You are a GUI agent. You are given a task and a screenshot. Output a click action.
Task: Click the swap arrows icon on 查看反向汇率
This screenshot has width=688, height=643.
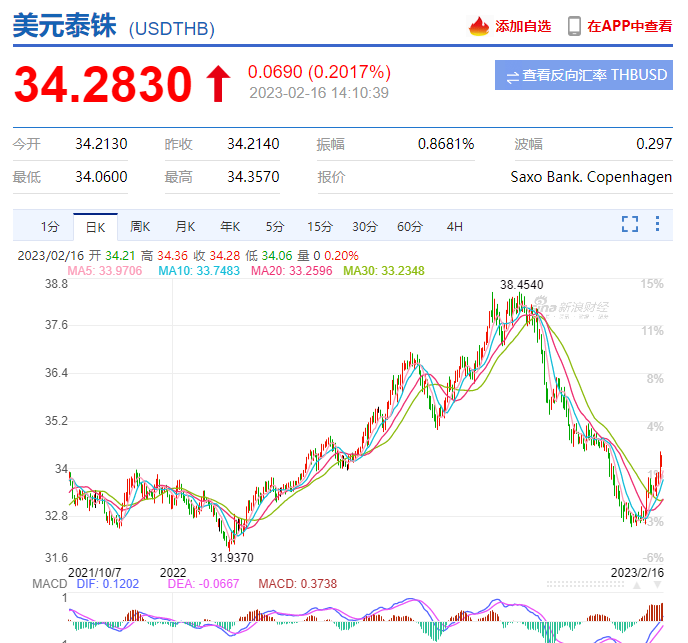(512, 76)
